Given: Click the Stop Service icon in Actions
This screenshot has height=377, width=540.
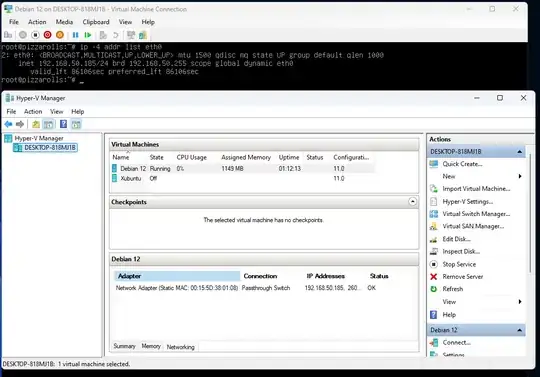Looking at the screenshot, I should click(434, 264).
